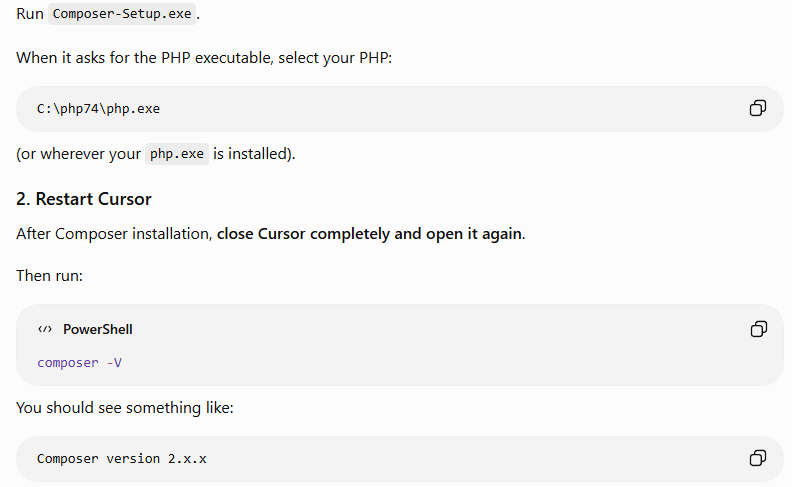
Task: Click the heading 2. Restart Cursor
Action: (x=84, y=199)
